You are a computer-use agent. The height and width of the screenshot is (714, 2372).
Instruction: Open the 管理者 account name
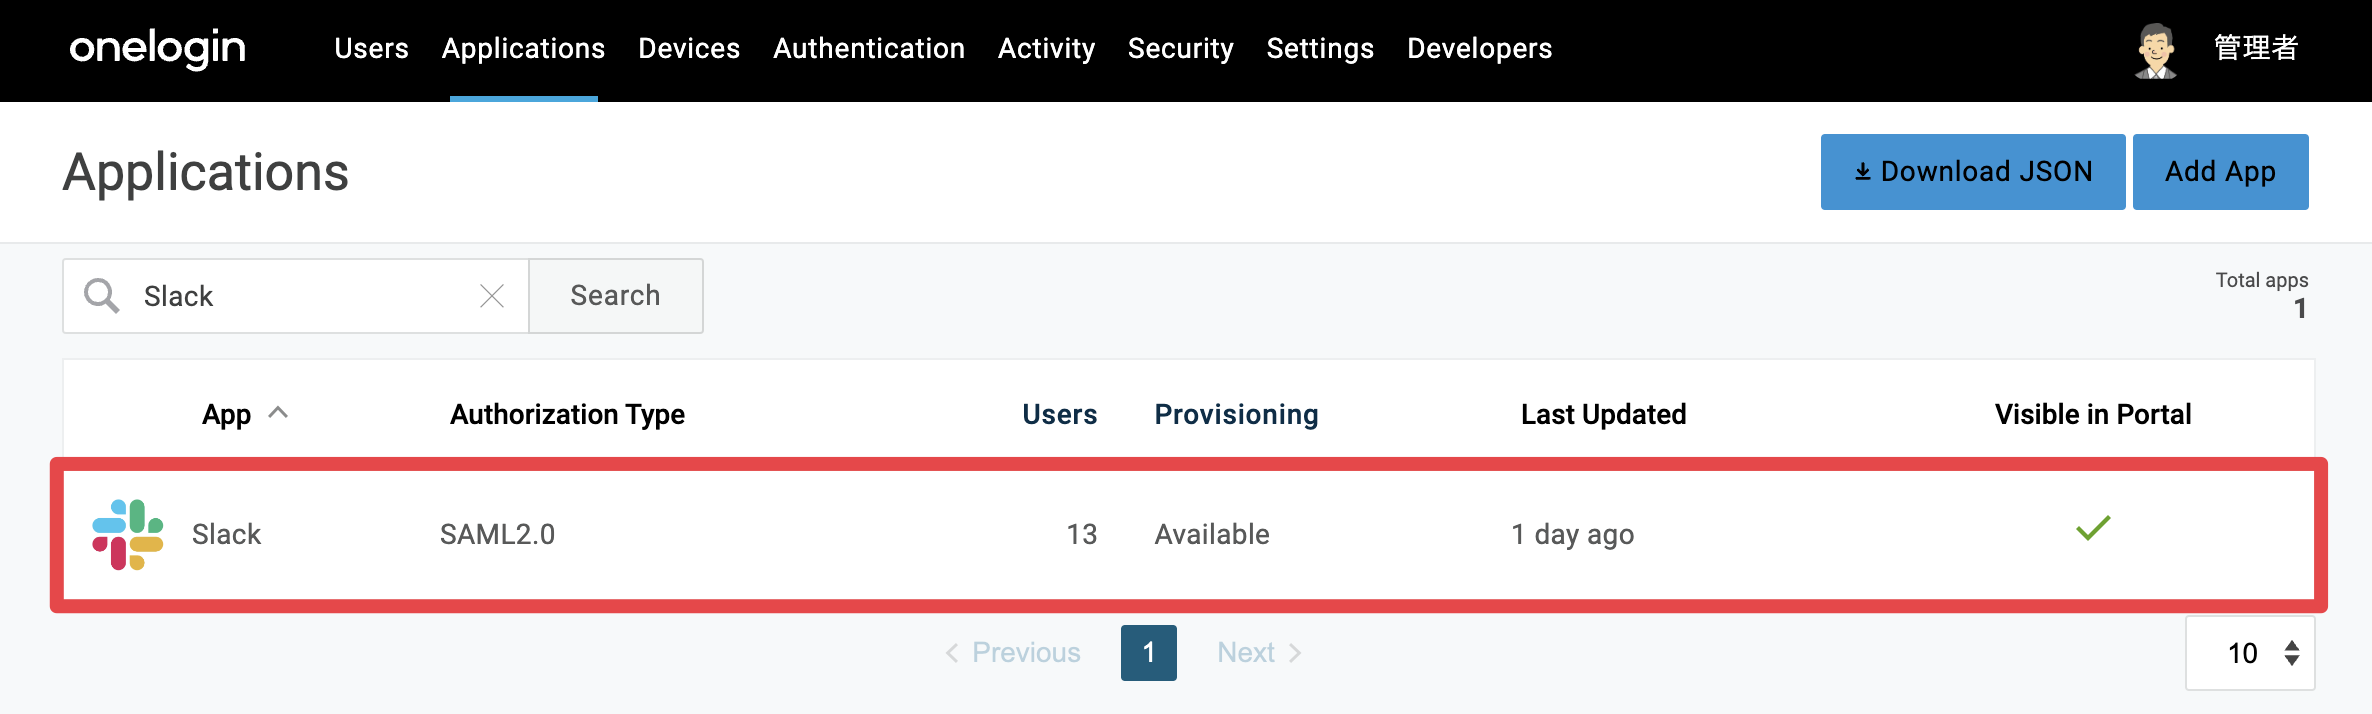pos(2256,48)
